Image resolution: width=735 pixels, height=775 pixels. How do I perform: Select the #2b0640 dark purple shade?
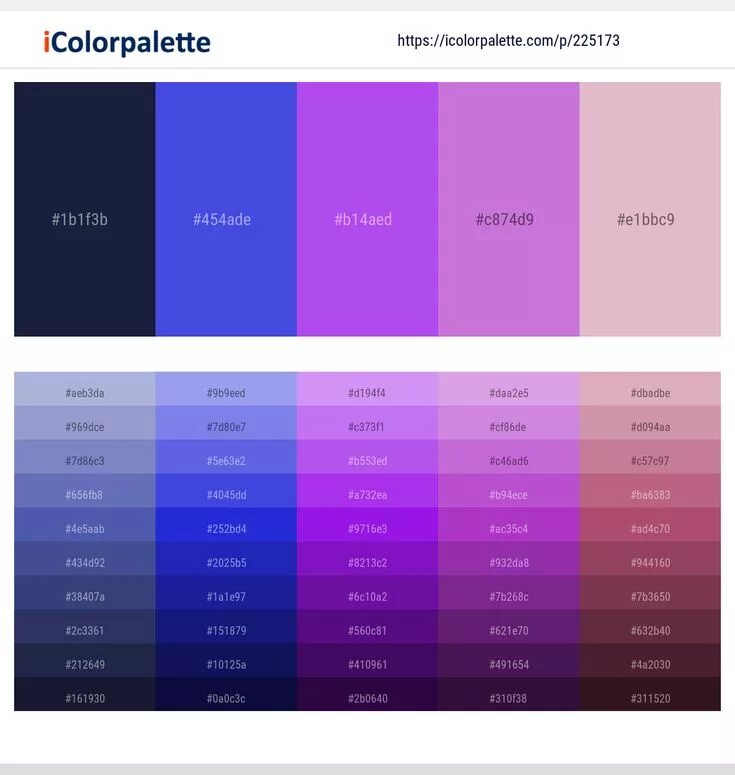pos(367,694)
